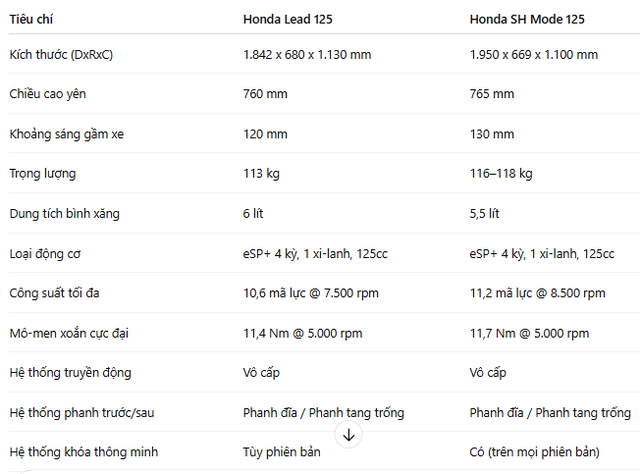Screen dimensions: 640x474
Task: Select the "Honda SH Mode 125" column header
Action: 527,18
